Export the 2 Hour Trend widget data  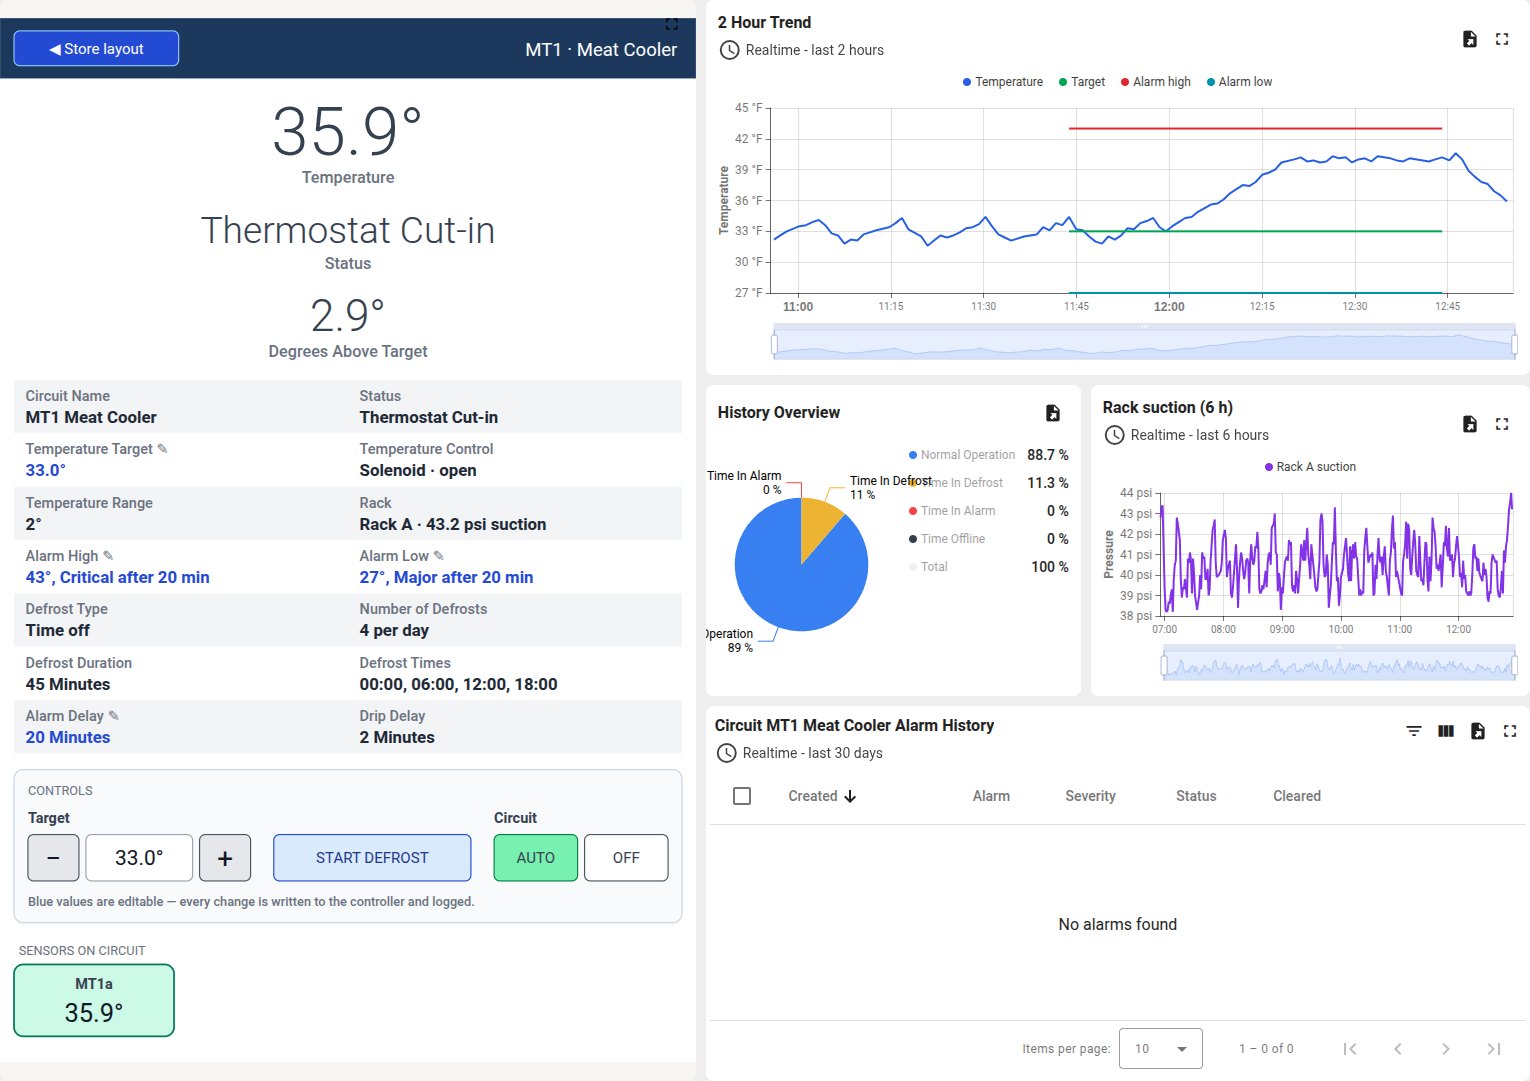pos(1470,39)
